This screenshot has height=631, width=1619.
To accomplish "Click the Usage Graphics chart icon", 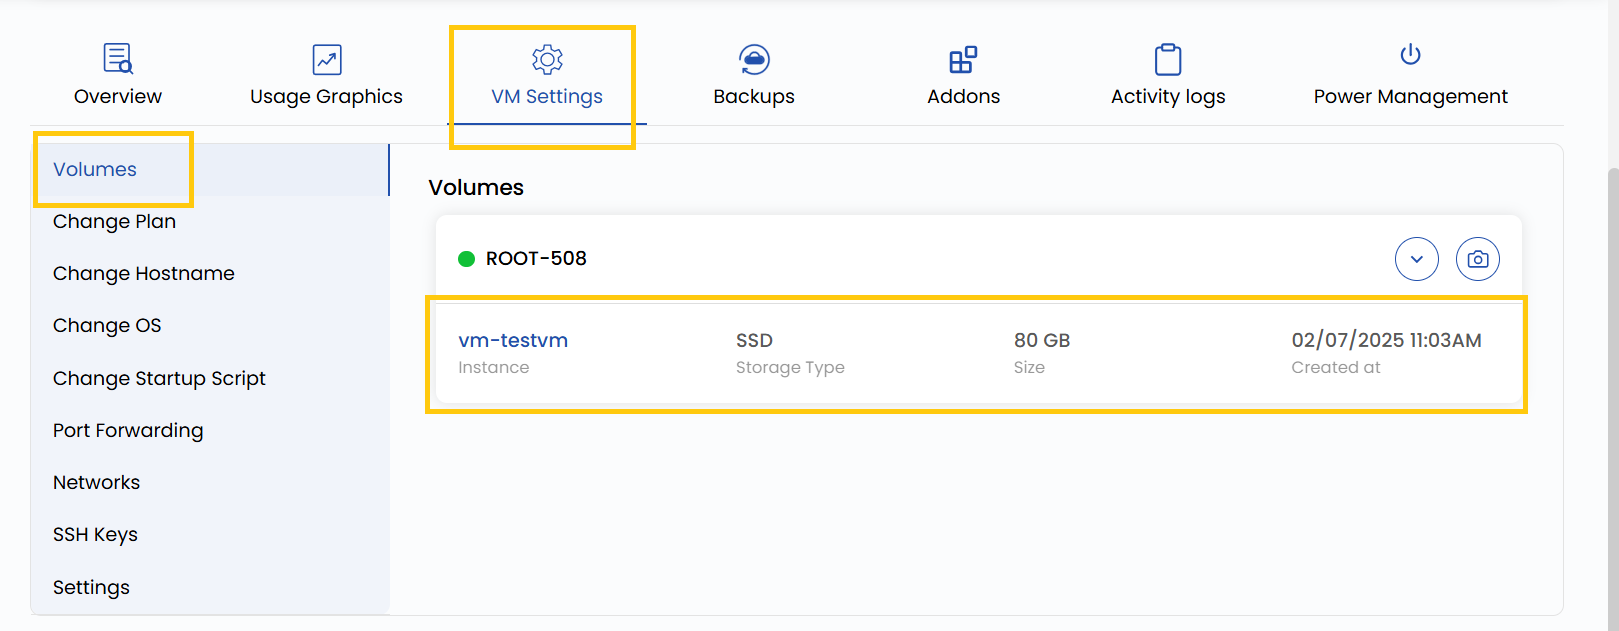I will 327,59.
